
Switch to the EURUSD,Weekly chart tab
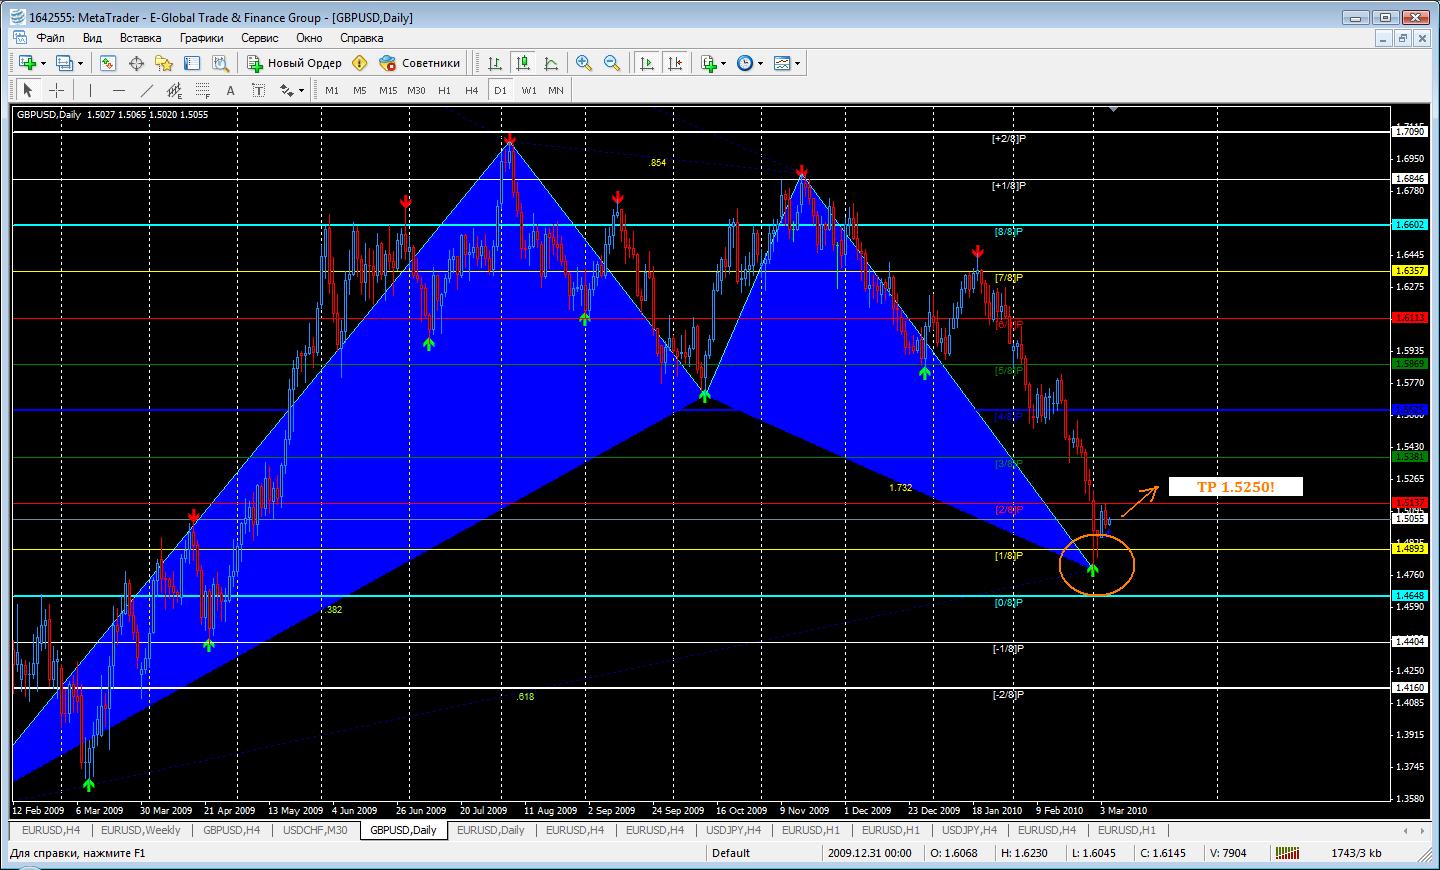click(141, 830)
